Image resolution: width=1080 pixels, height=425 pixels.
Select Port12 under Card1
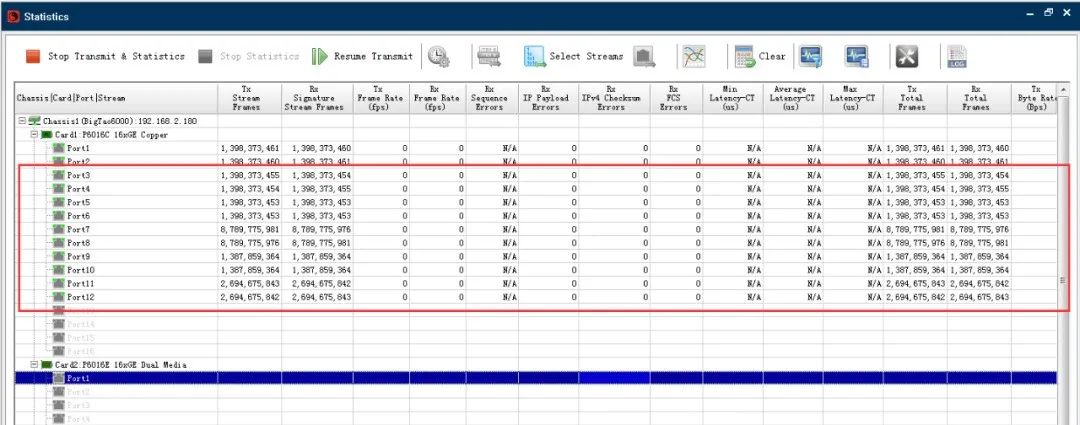[x=80, y=297]
